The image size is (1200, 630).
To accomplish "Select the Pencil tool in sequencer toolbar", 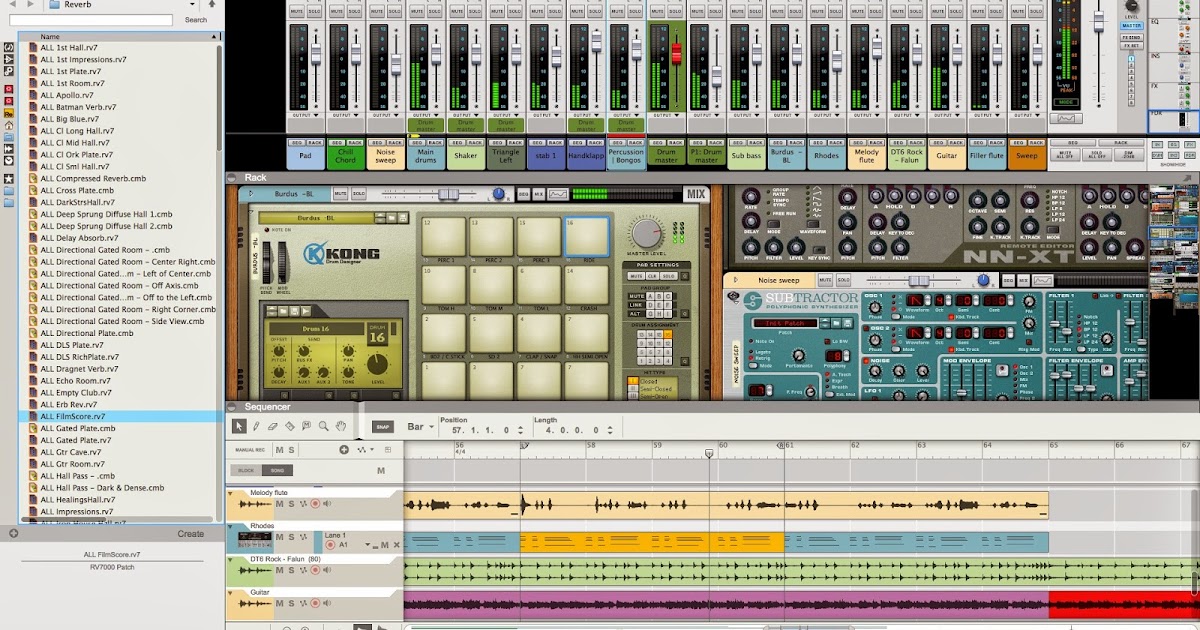I will click(256, 426).
